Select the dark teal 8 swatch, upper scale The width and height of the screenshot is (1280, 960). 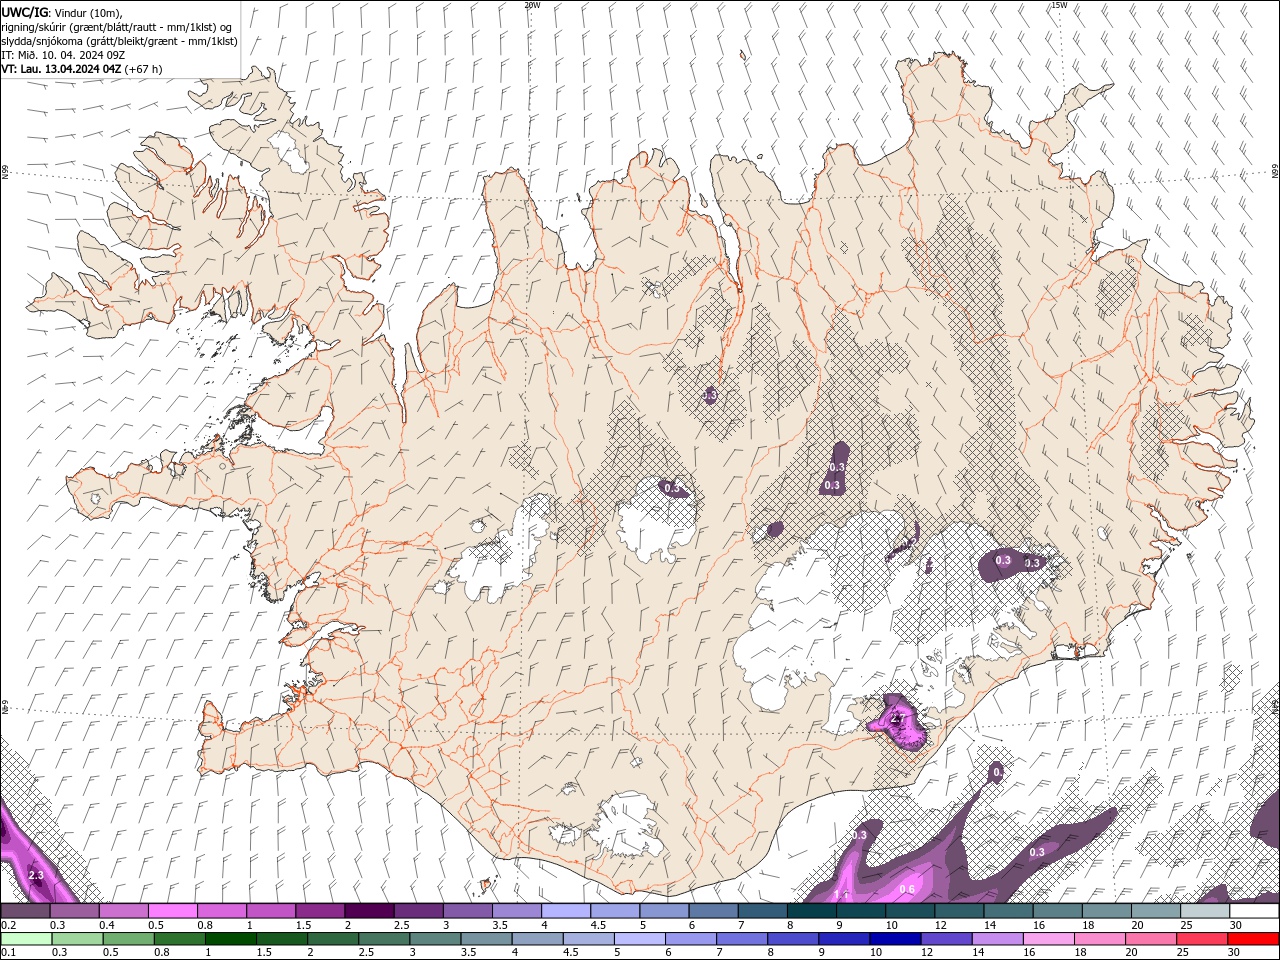tap(812, 911)
